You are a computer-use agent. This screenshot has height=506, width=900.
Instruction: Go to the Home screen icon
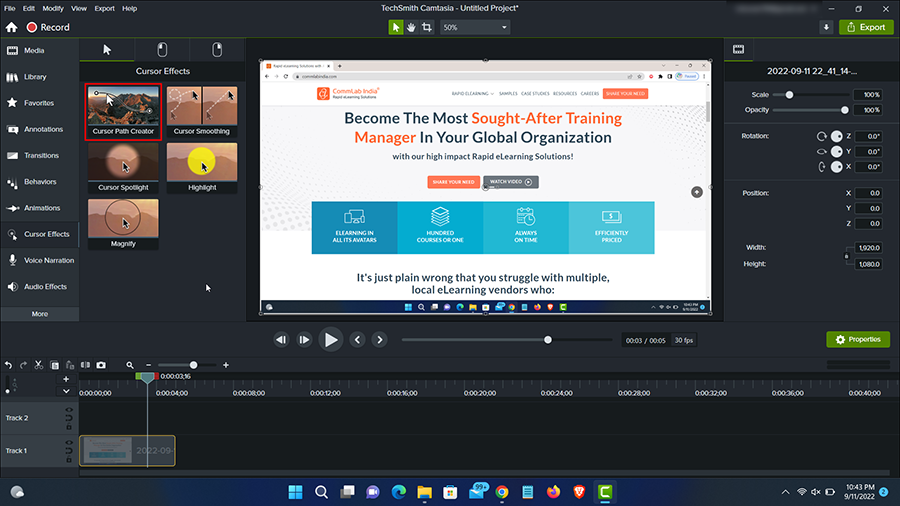pyautogui.click(x=11, y=27)
